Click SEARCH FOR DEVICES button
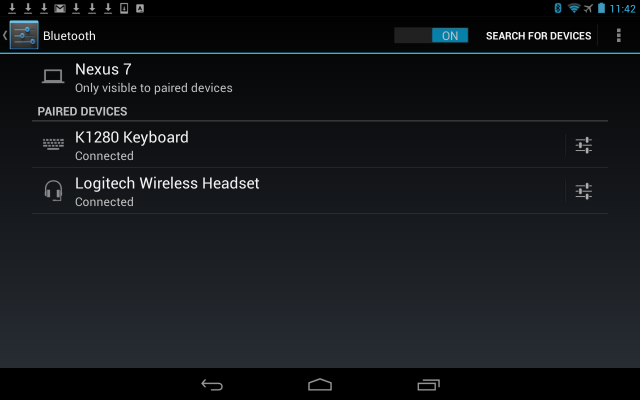The height and width of the screenshot is (400, 640). [x=538, y=36]
